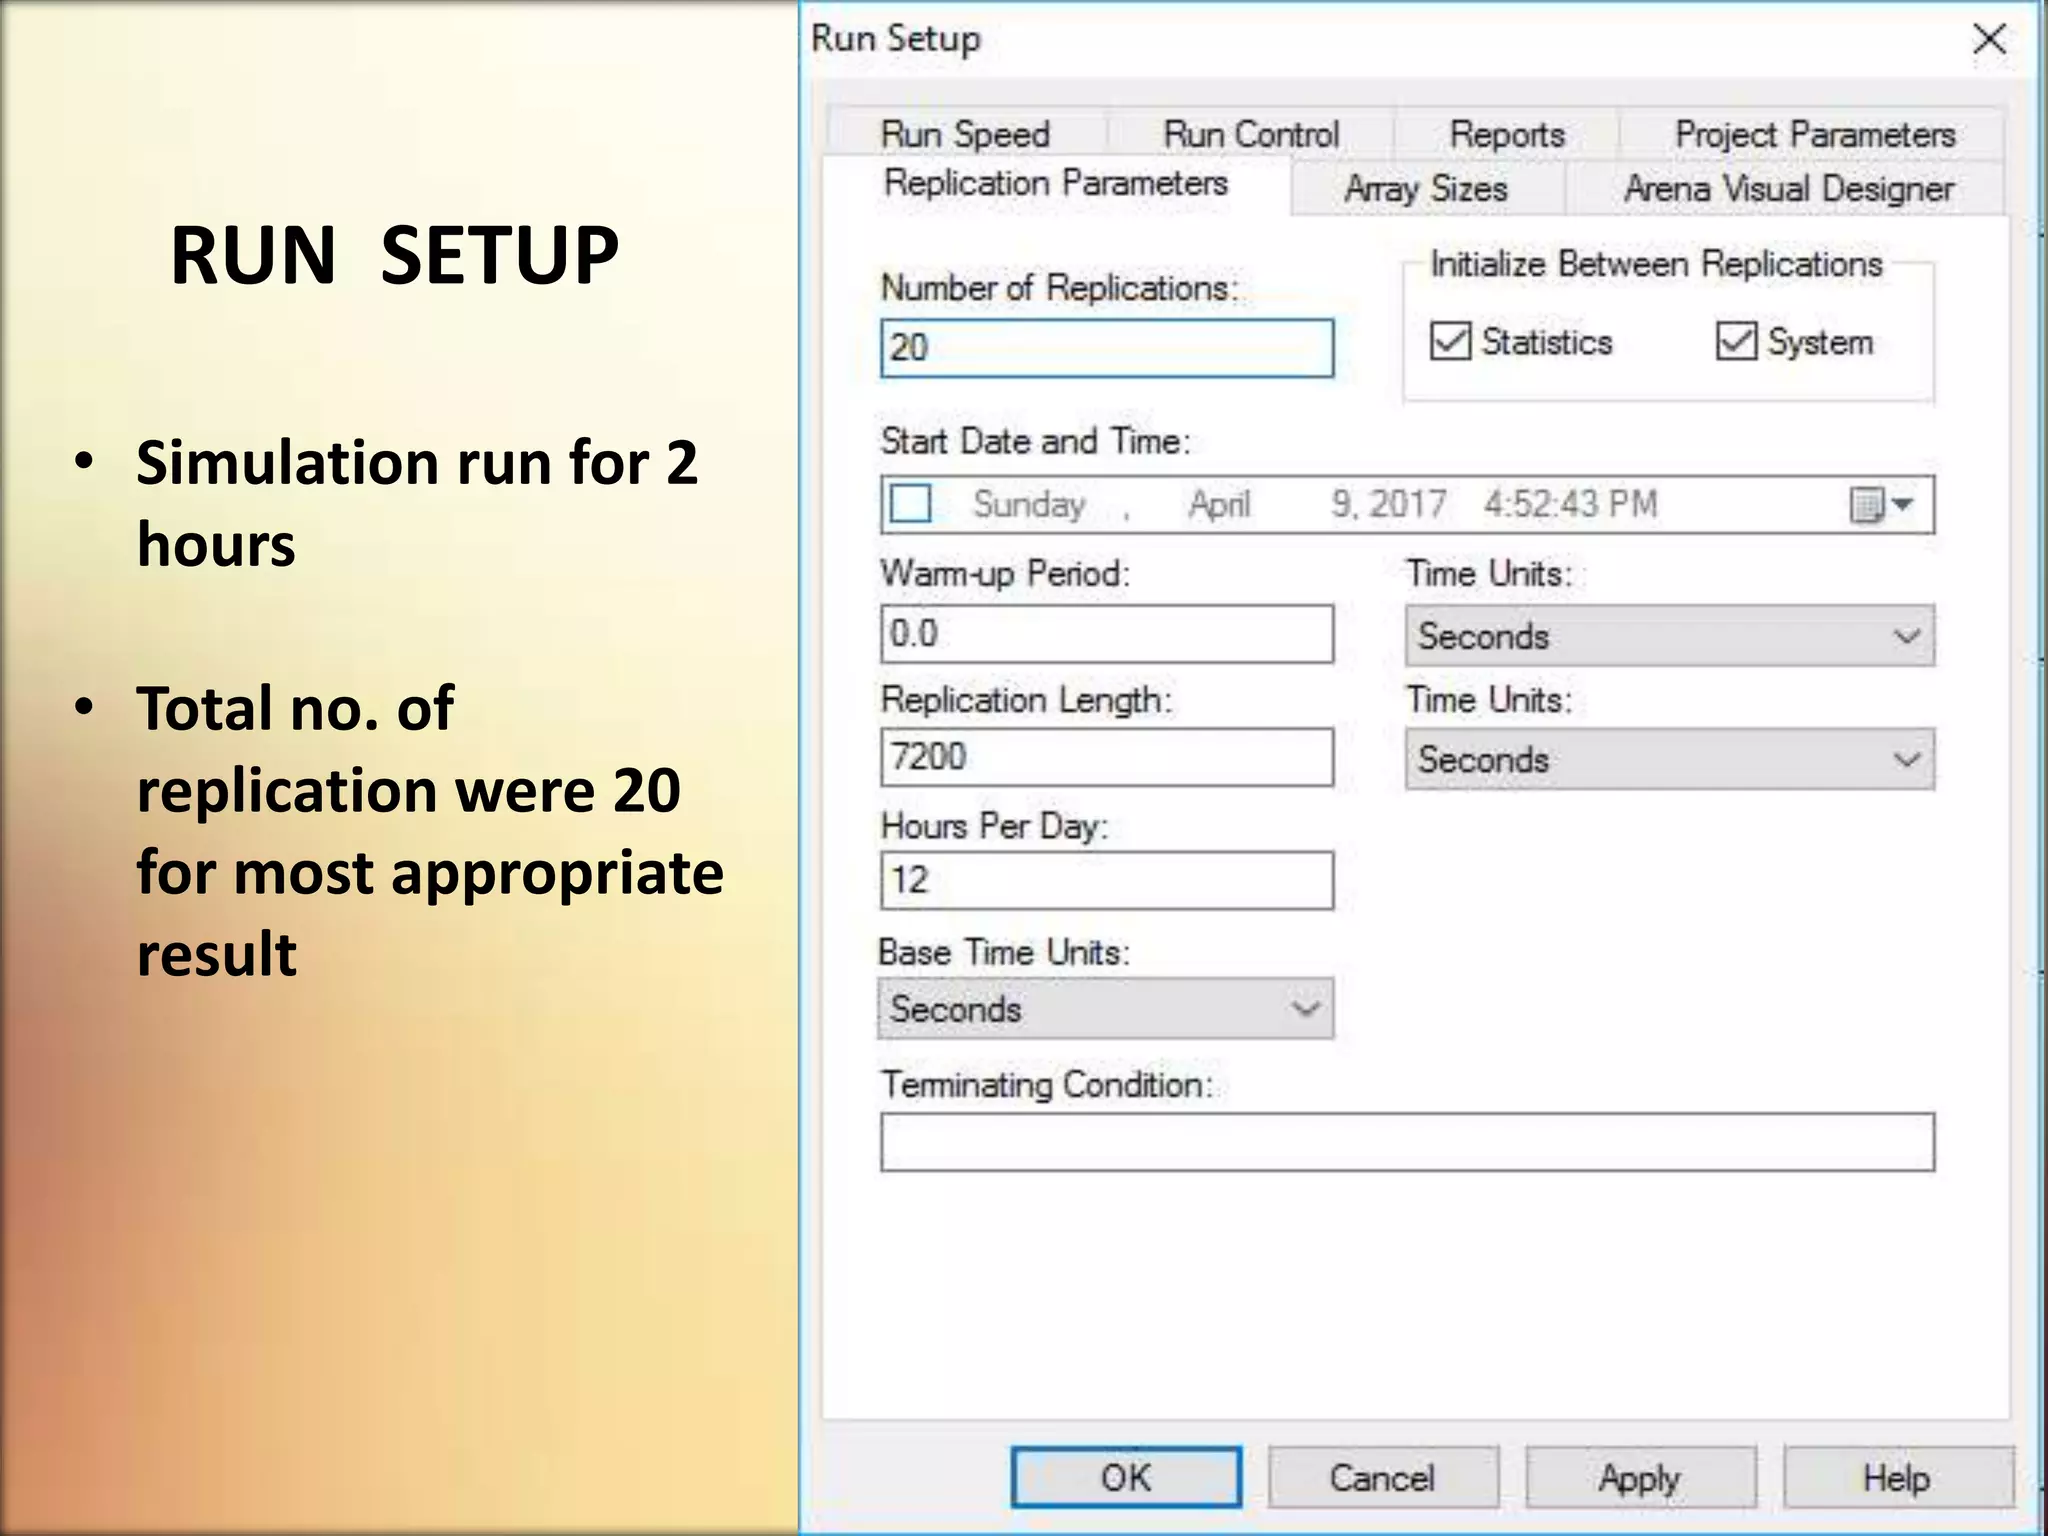Open the Replication Length Time Units dropdown

pos(1669,760)
